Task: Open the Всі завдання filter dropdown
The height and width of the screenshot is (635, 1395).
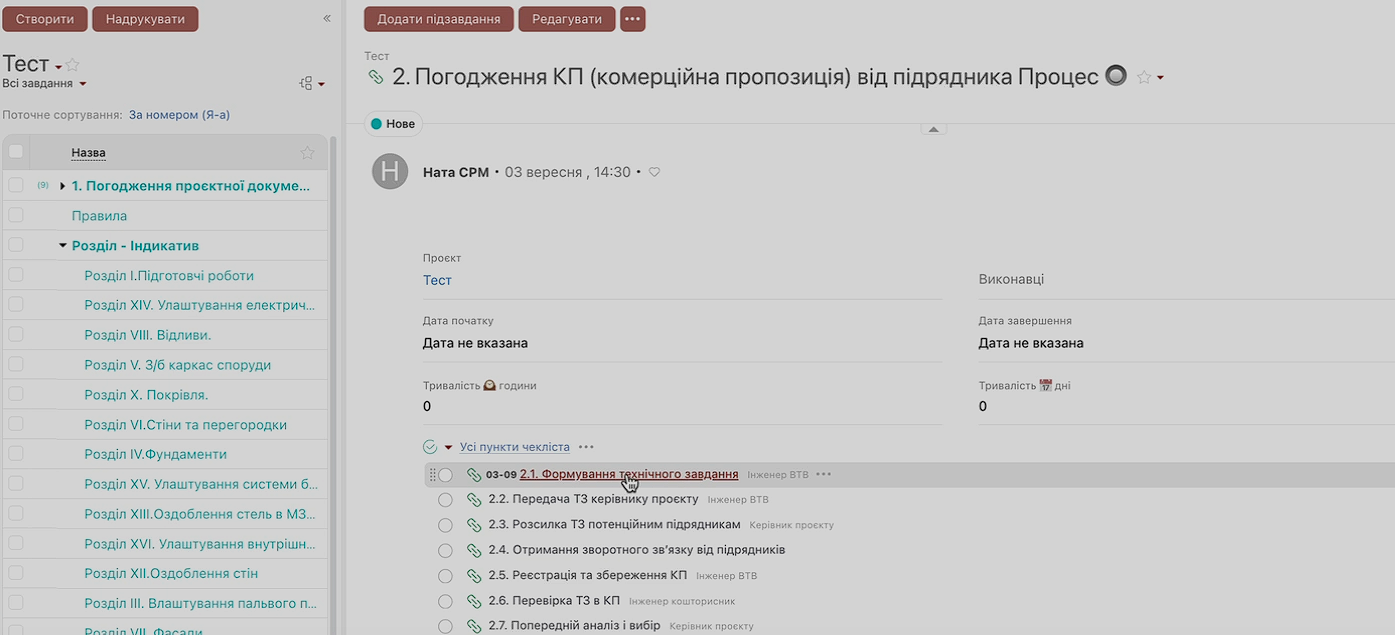Action: click(x=45, y=83)
